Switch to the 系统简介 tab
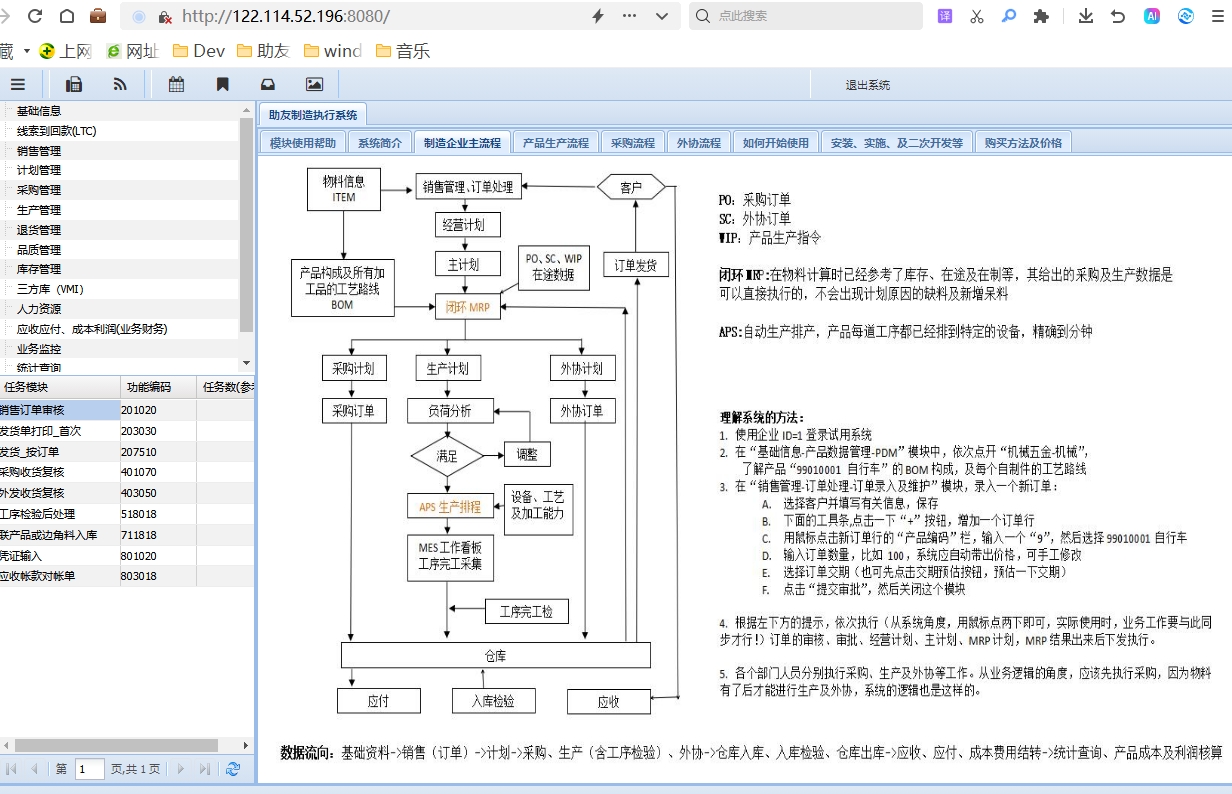This screenshot has height=794, width=1232. pos(380,143)
